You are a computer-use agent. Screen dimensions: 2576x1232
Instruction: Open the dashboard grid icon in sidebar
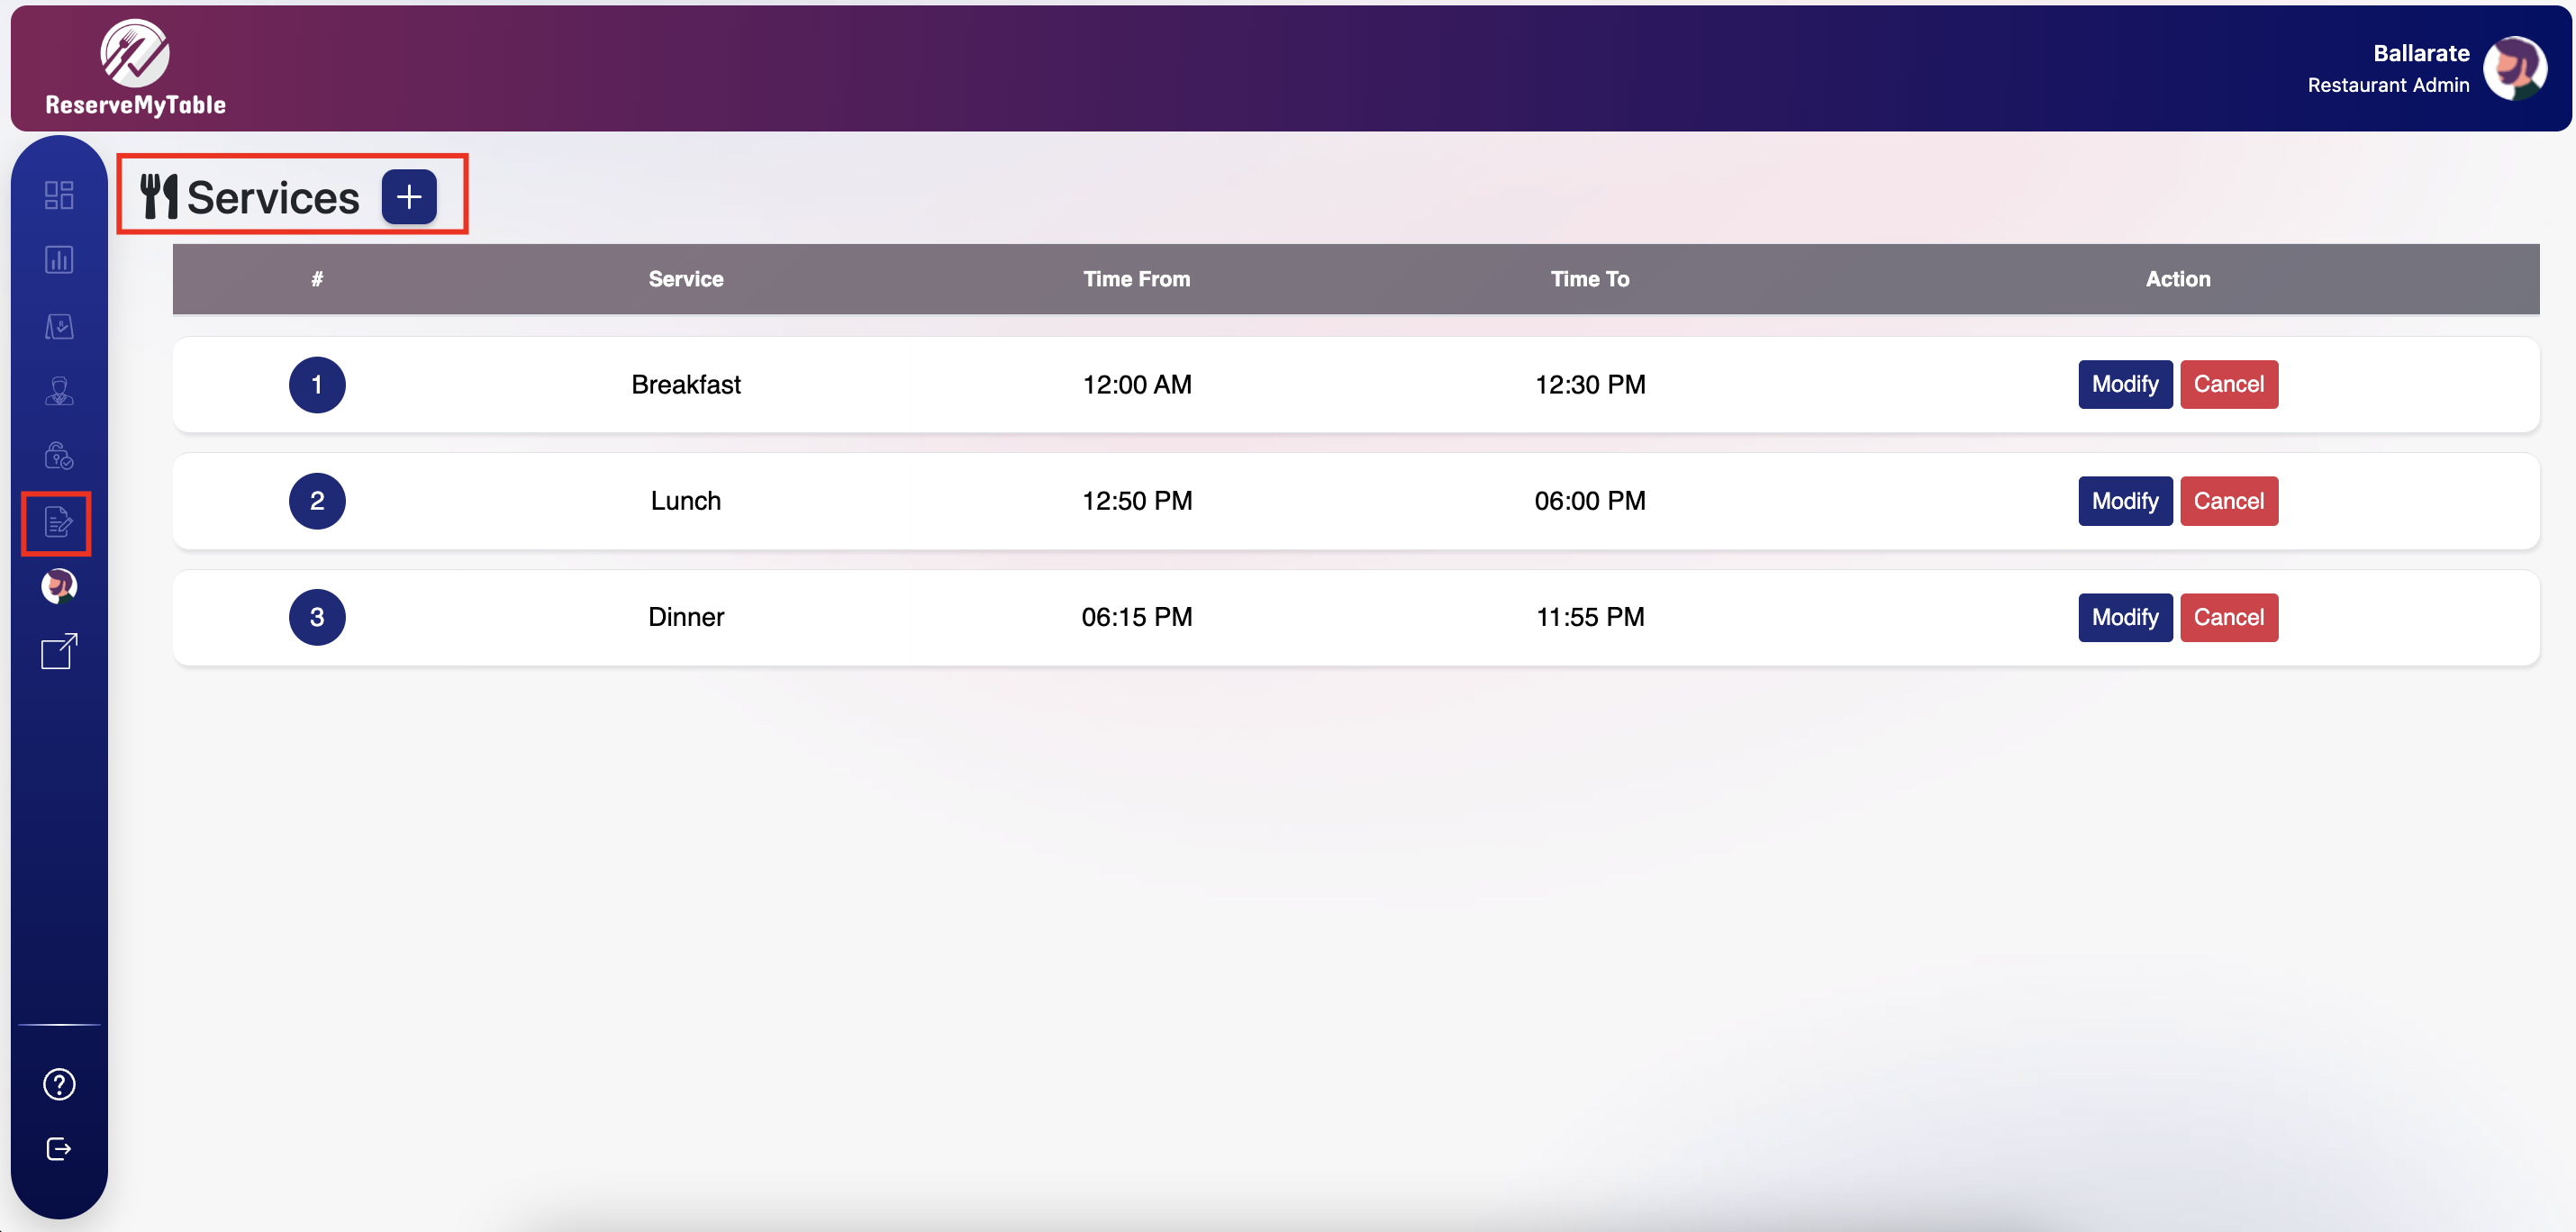tap(59, 195)
